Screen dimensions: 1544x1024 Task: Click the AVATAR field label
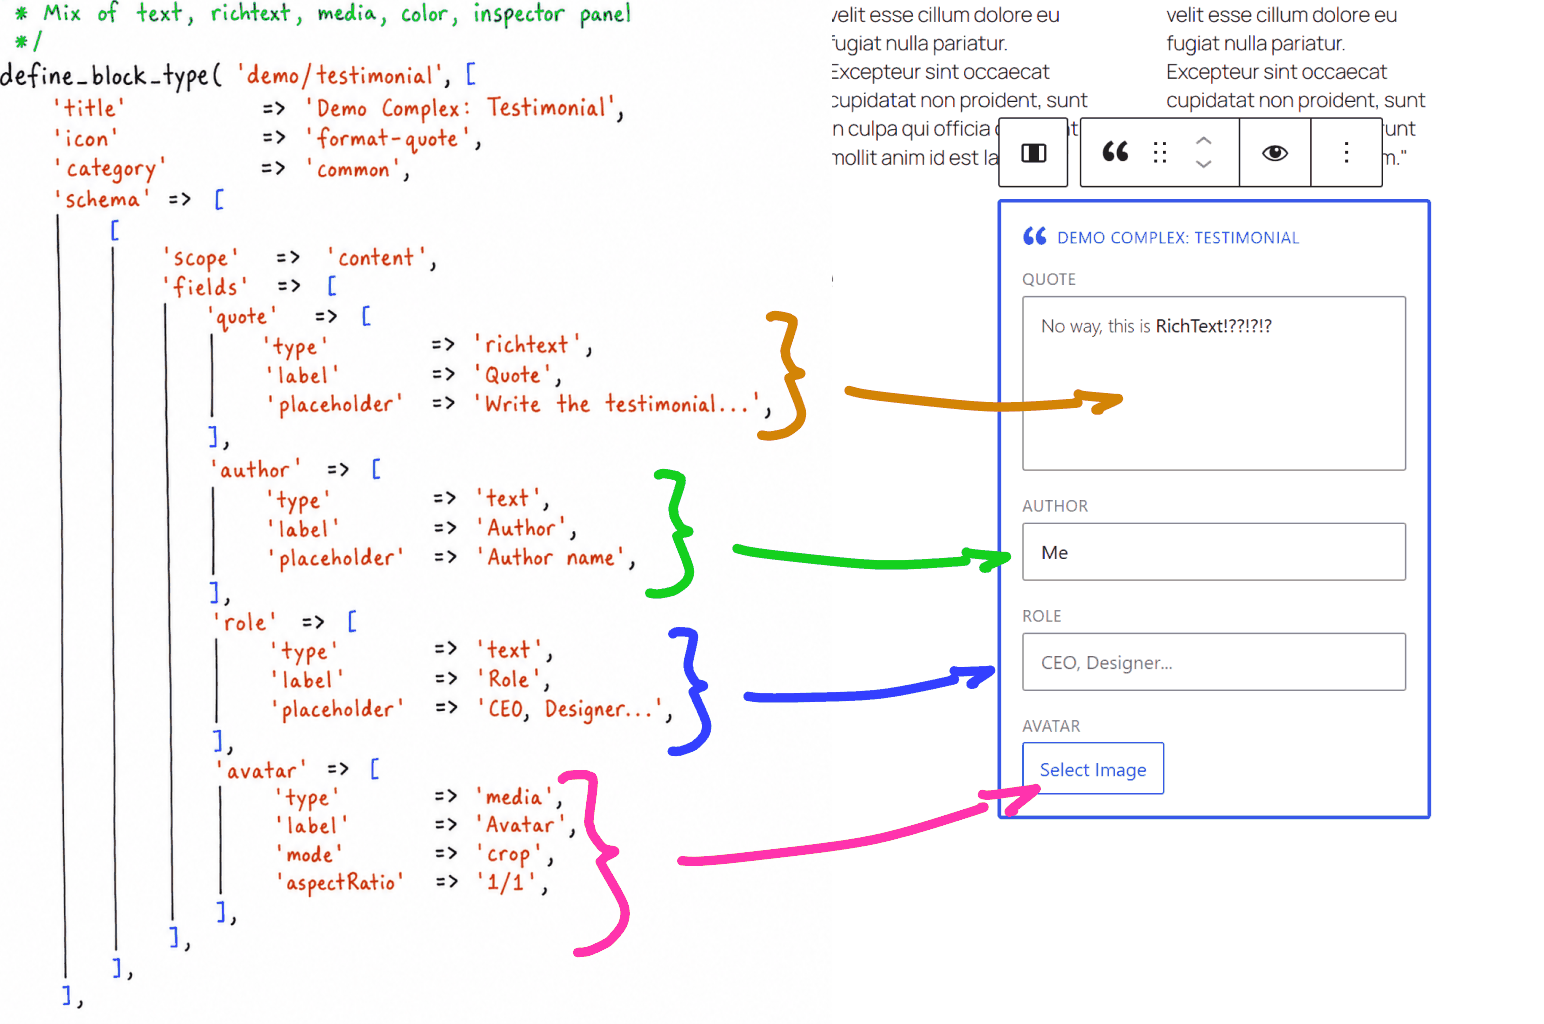pyautogui.click(x=1051, y=726)
